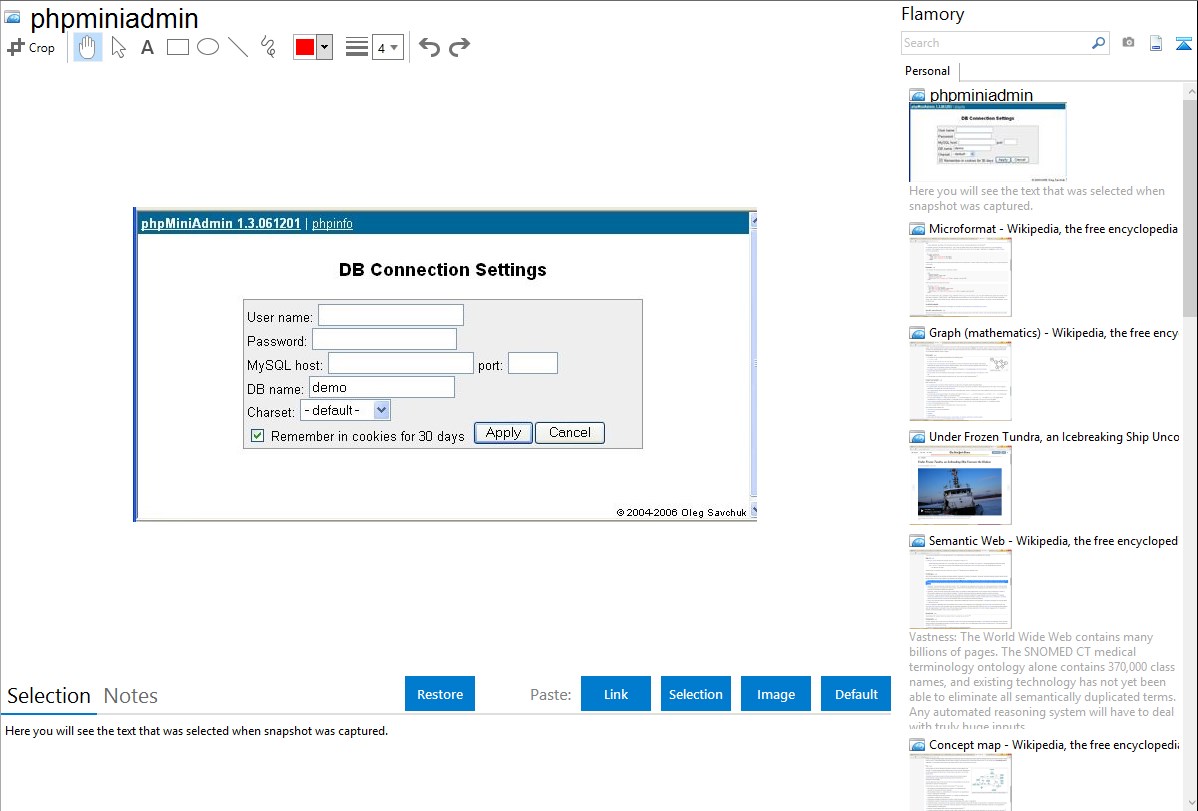Click icon next to Semantic Web title
This screenshot has width=1198, height=811.
917,541
